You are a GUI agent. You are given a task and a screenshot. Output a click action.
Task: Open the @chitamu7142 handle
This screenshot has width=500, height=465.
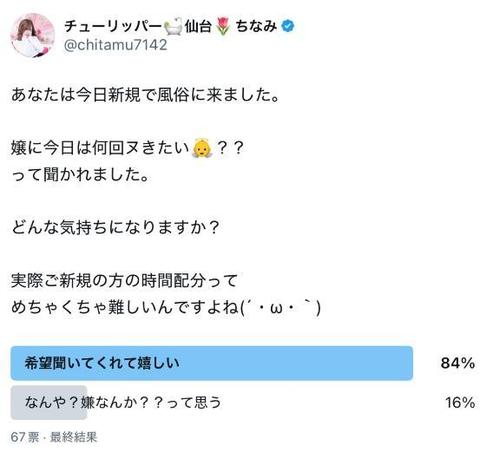tap(115, 45)
